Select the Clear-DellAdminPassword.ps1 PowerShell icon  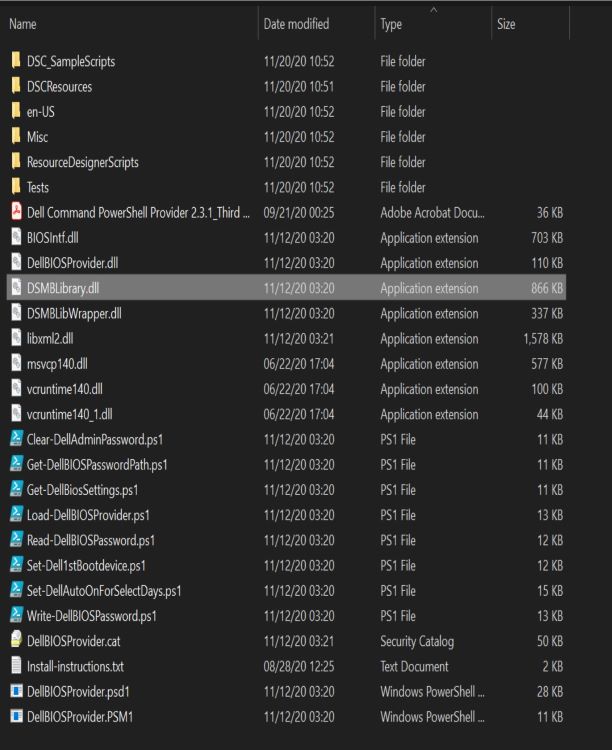16,439
